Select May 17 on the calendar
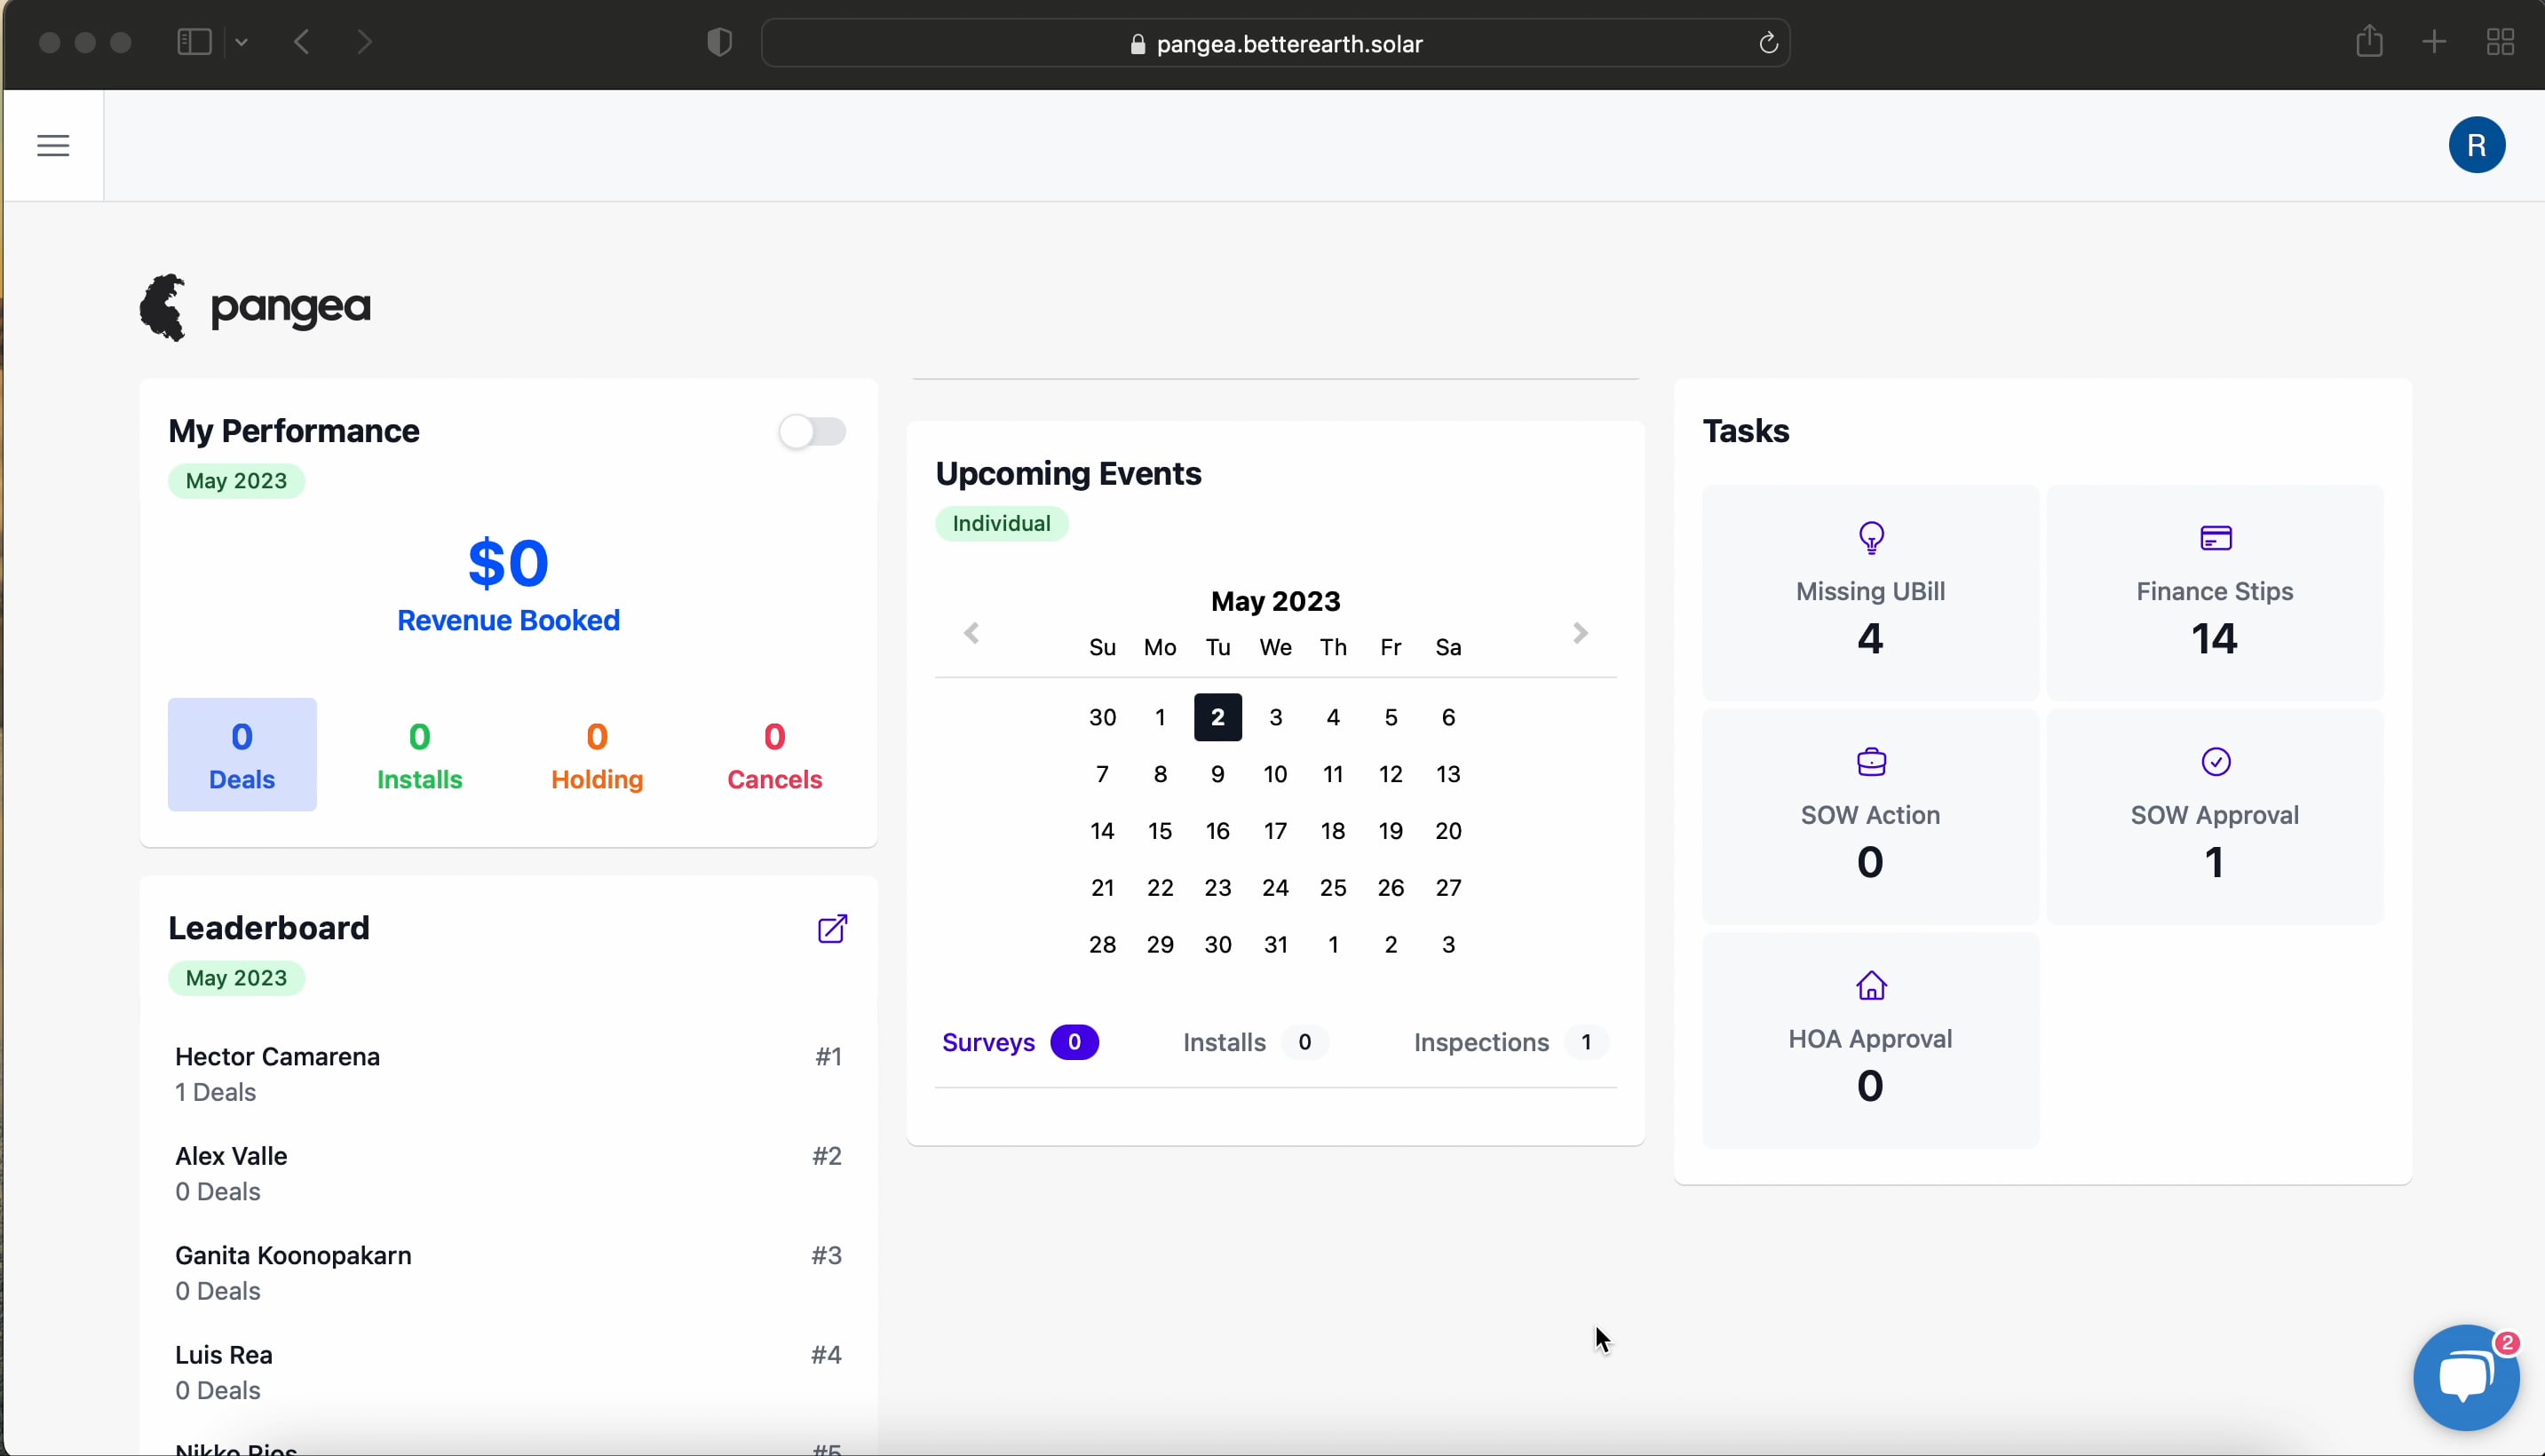This screenshot has height=1456, width=2545. [x=1275, y=831]
